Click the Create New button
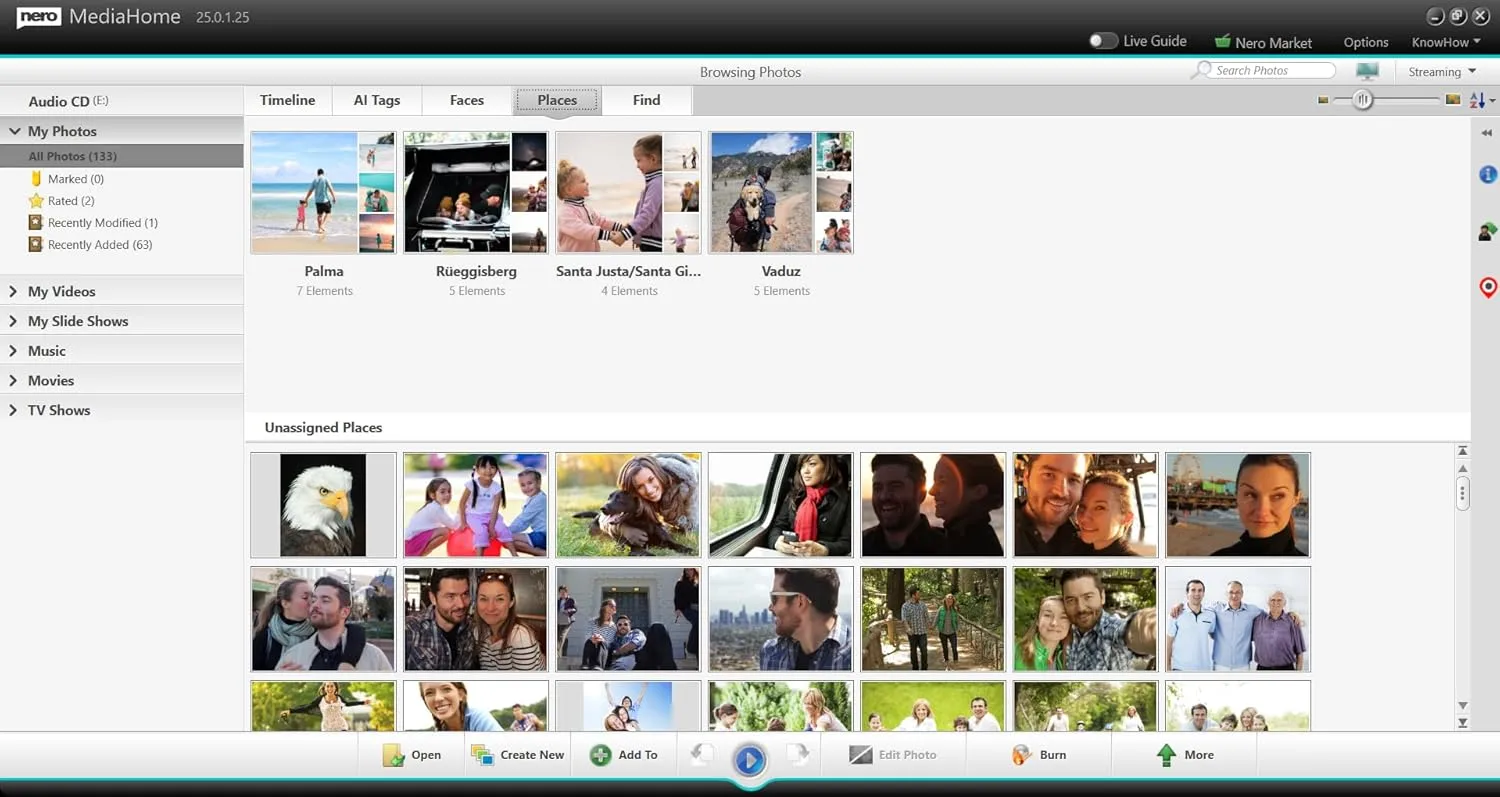This screenshot has width=1500, height=797. click(x=517, y=754)
